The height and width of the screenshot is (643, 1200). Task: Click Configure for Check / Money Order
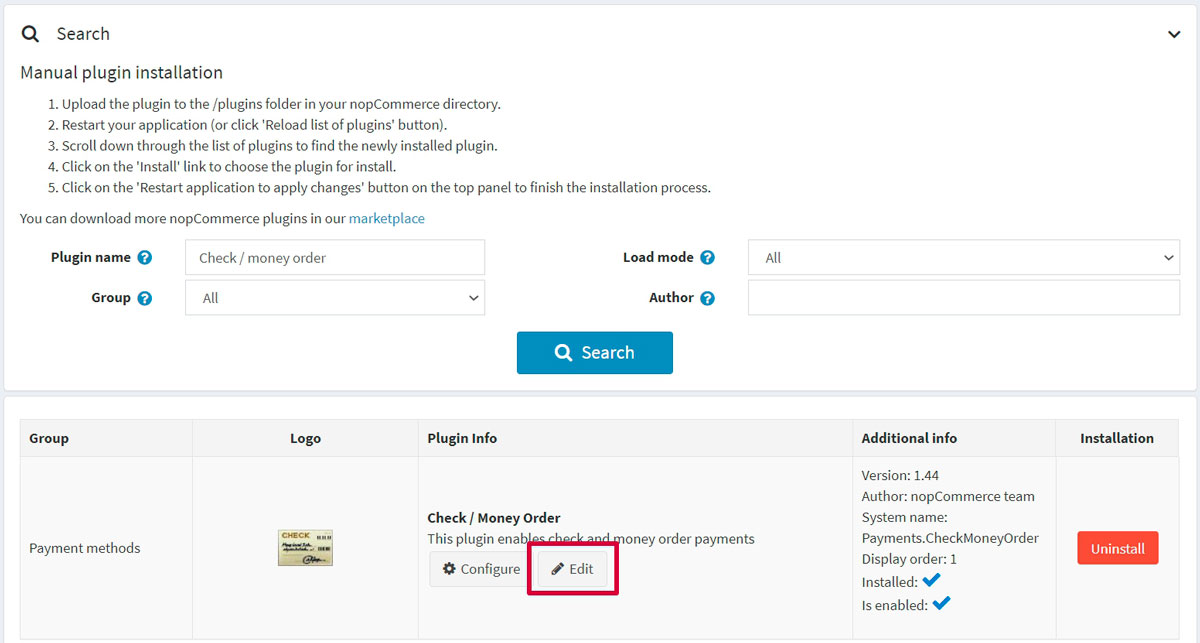pos(481,569)
